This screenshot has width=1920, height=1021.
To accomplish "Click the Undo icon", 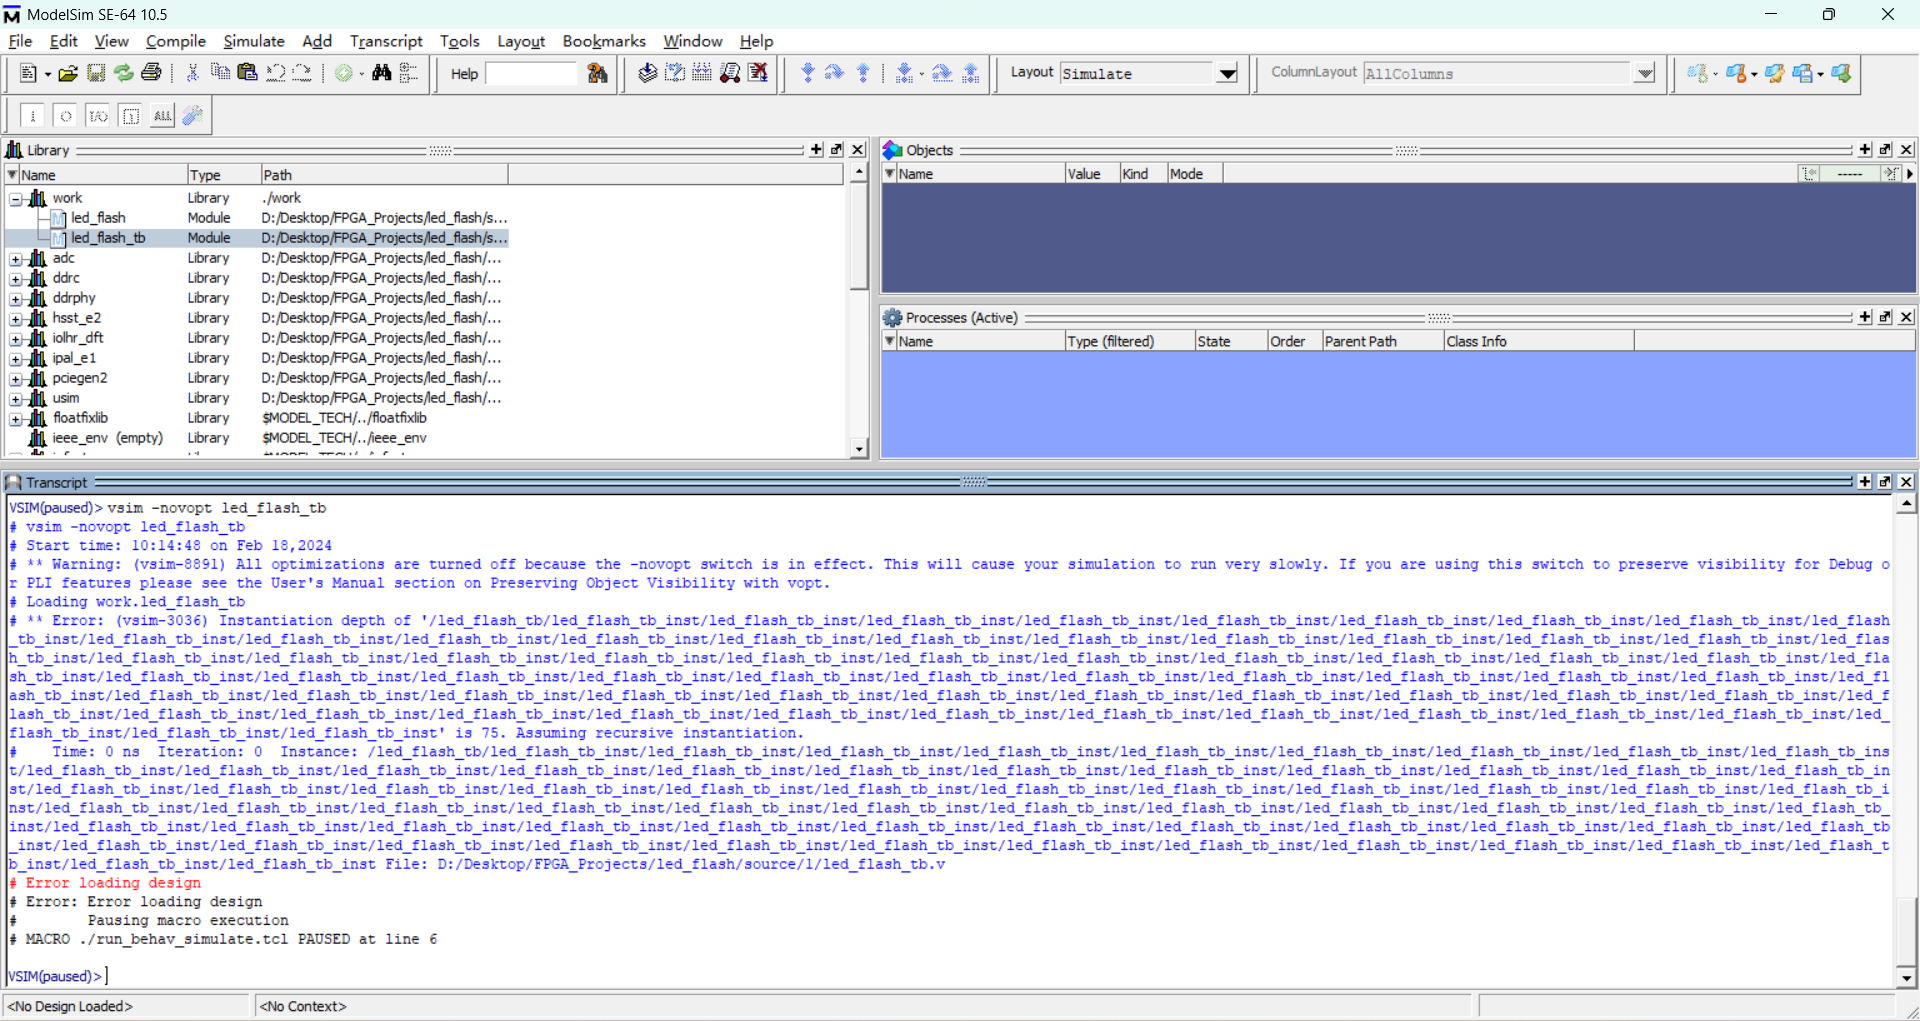I will 275,73.
